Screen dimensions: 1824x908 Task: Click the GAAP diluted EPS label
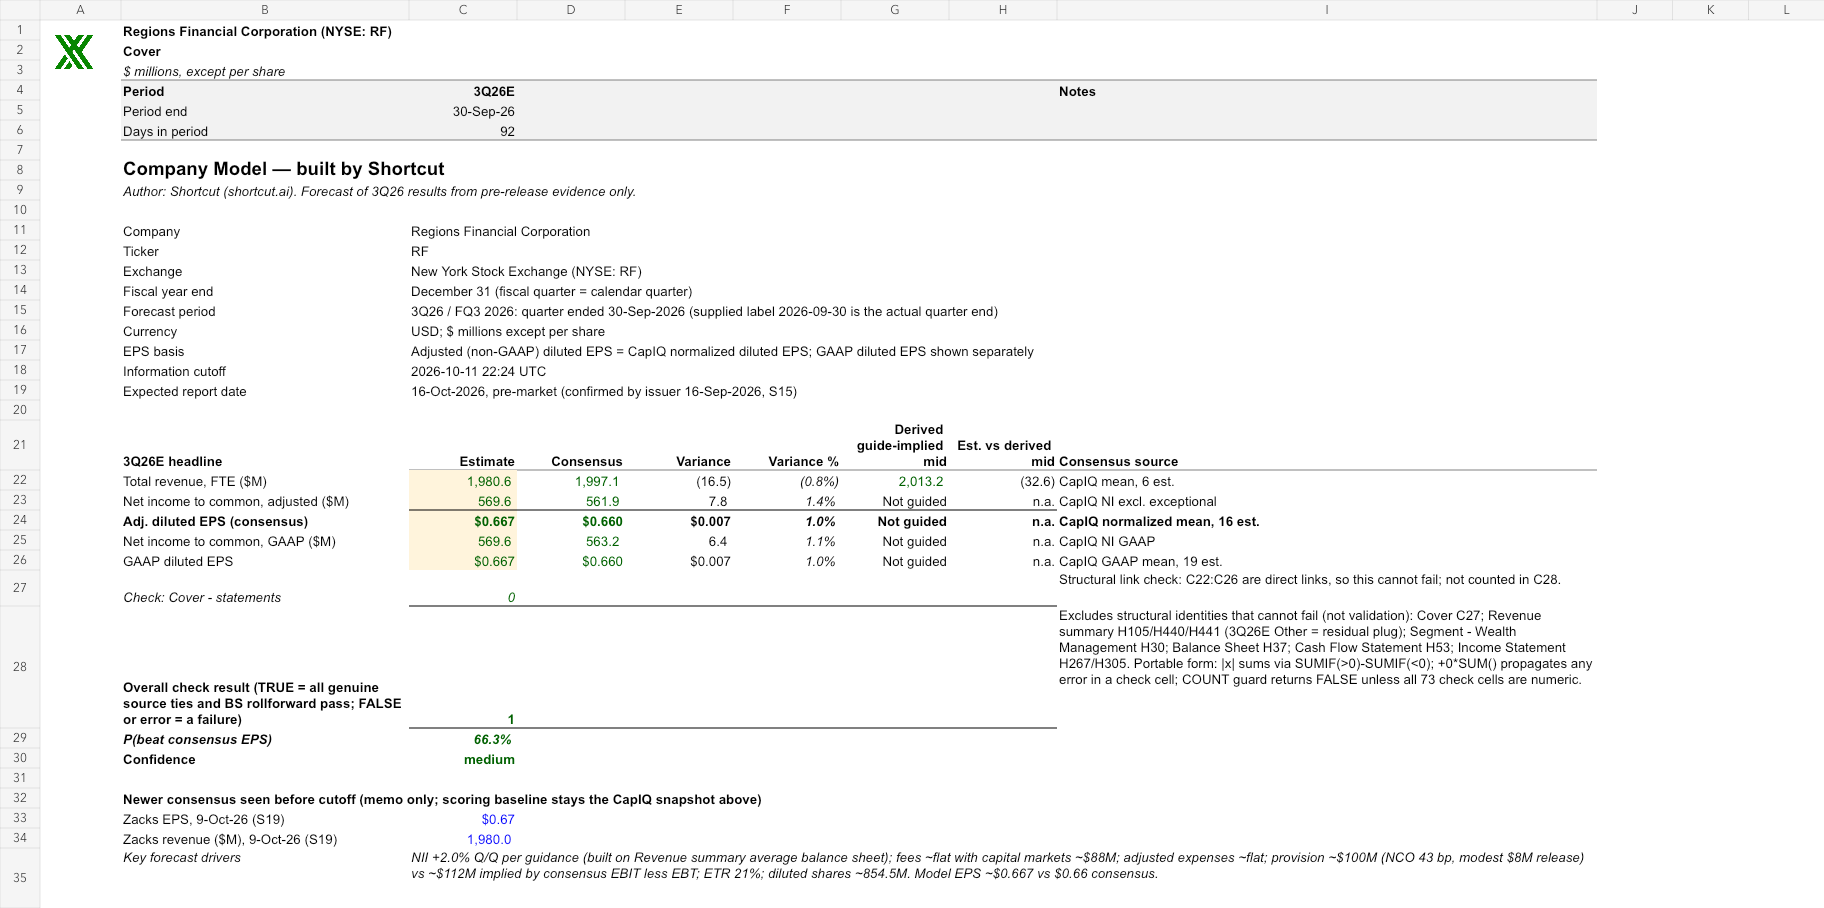(177, 561)
